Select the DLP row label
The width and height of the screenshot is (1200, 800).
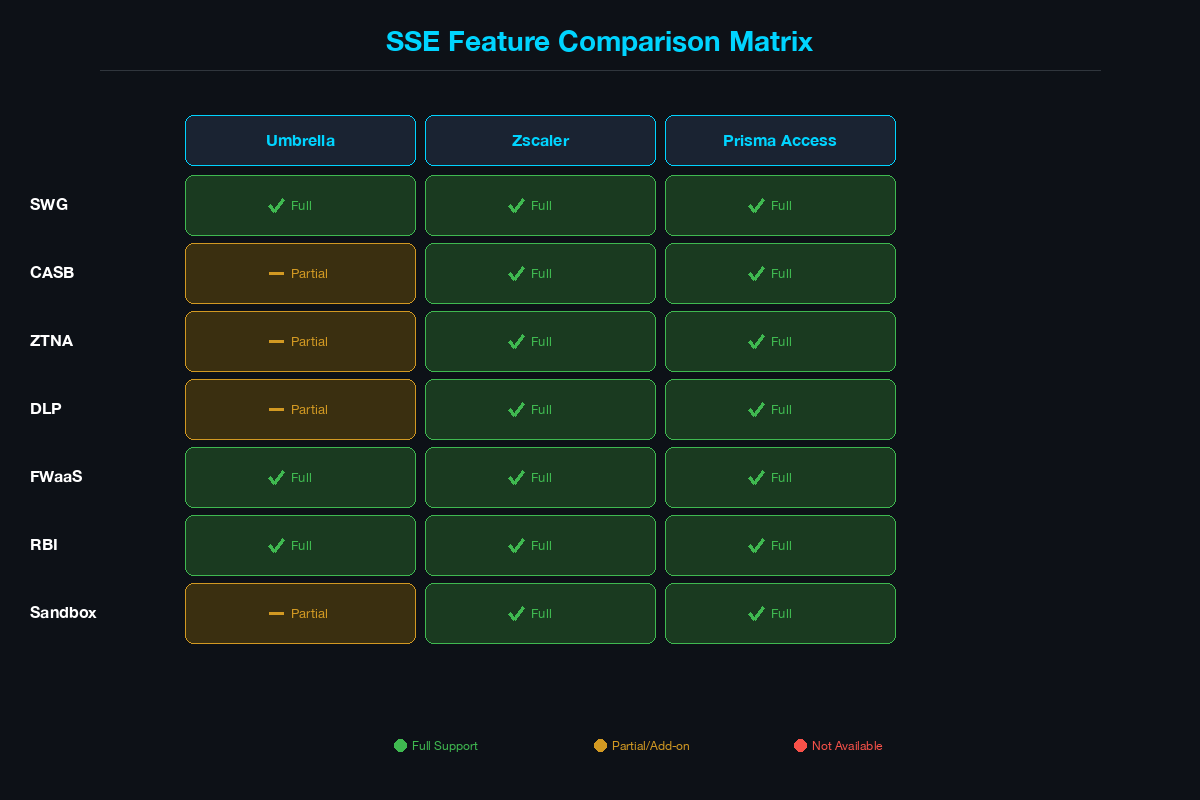click(46, 409)
